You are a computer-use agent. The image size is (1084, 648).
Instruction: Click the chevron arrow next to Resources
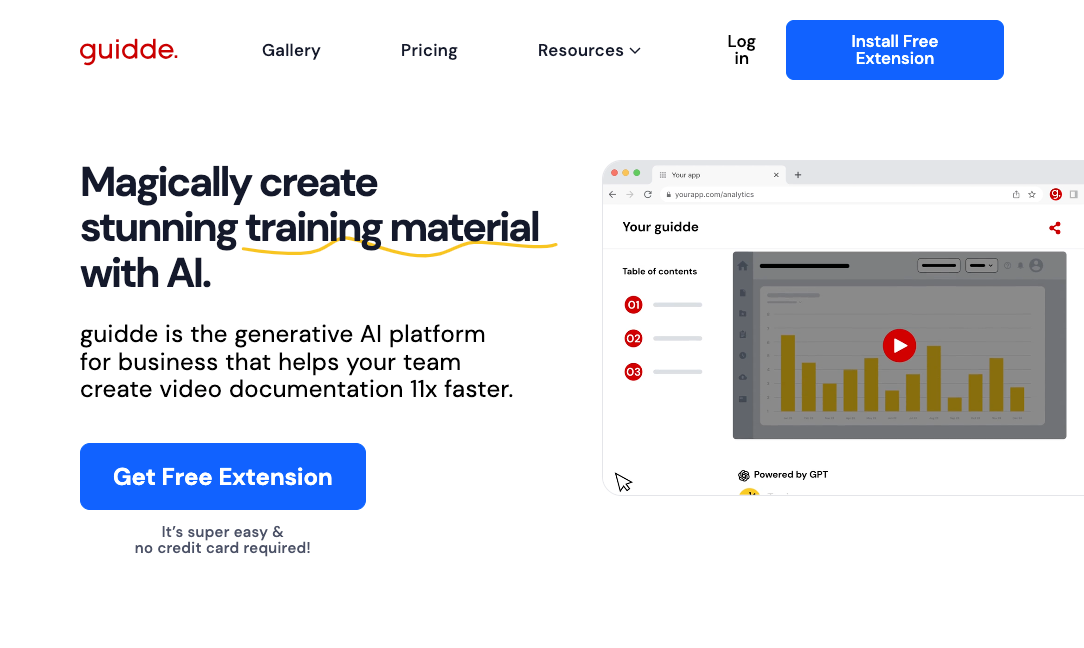point(635,51)
